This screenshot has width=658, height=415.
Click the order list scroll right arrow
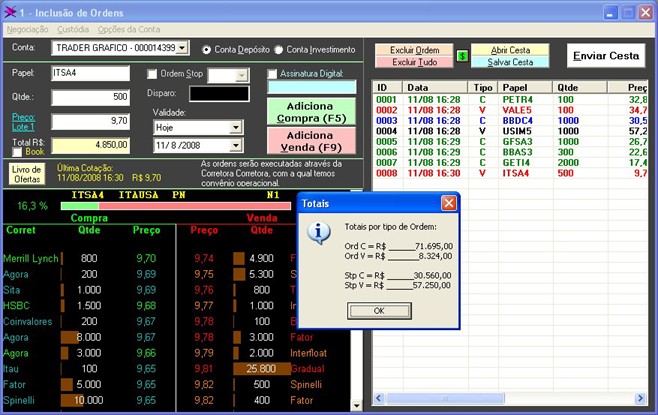coord(640,398)
